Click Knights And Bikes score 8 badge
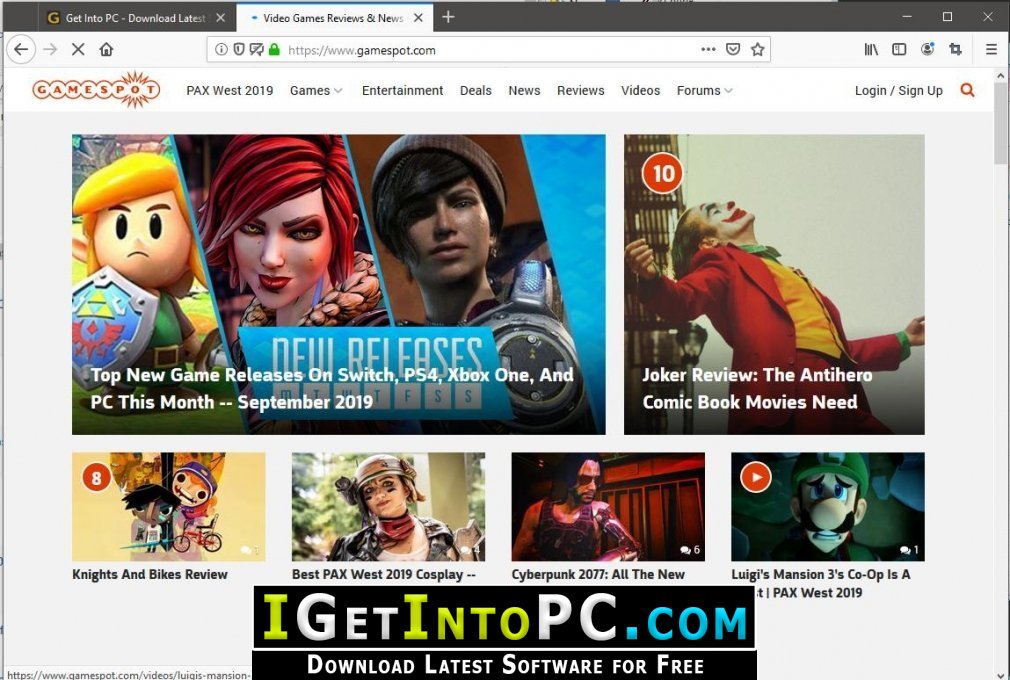Screen dimensions: 1010x680 (97, 478)
